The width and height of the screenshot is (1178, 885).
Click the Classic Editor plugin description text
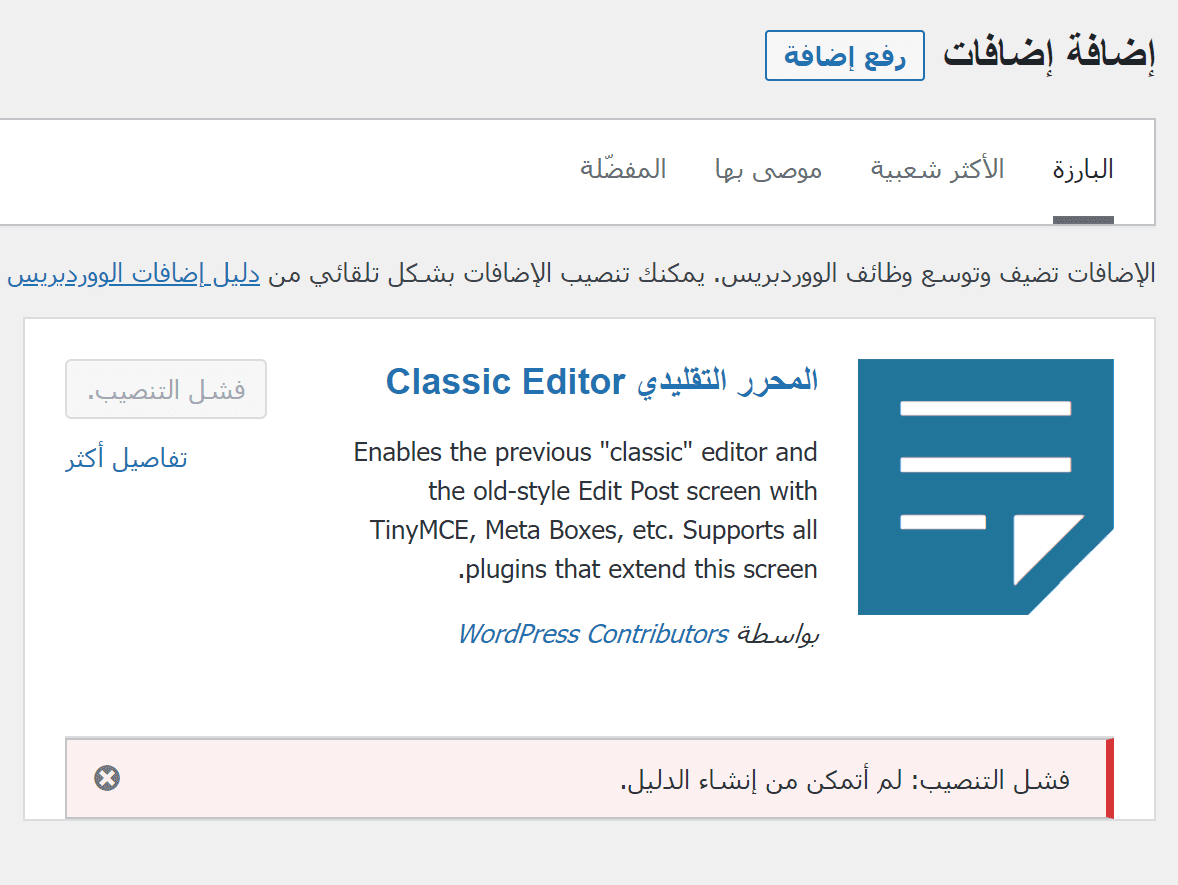tap(585, 511)
